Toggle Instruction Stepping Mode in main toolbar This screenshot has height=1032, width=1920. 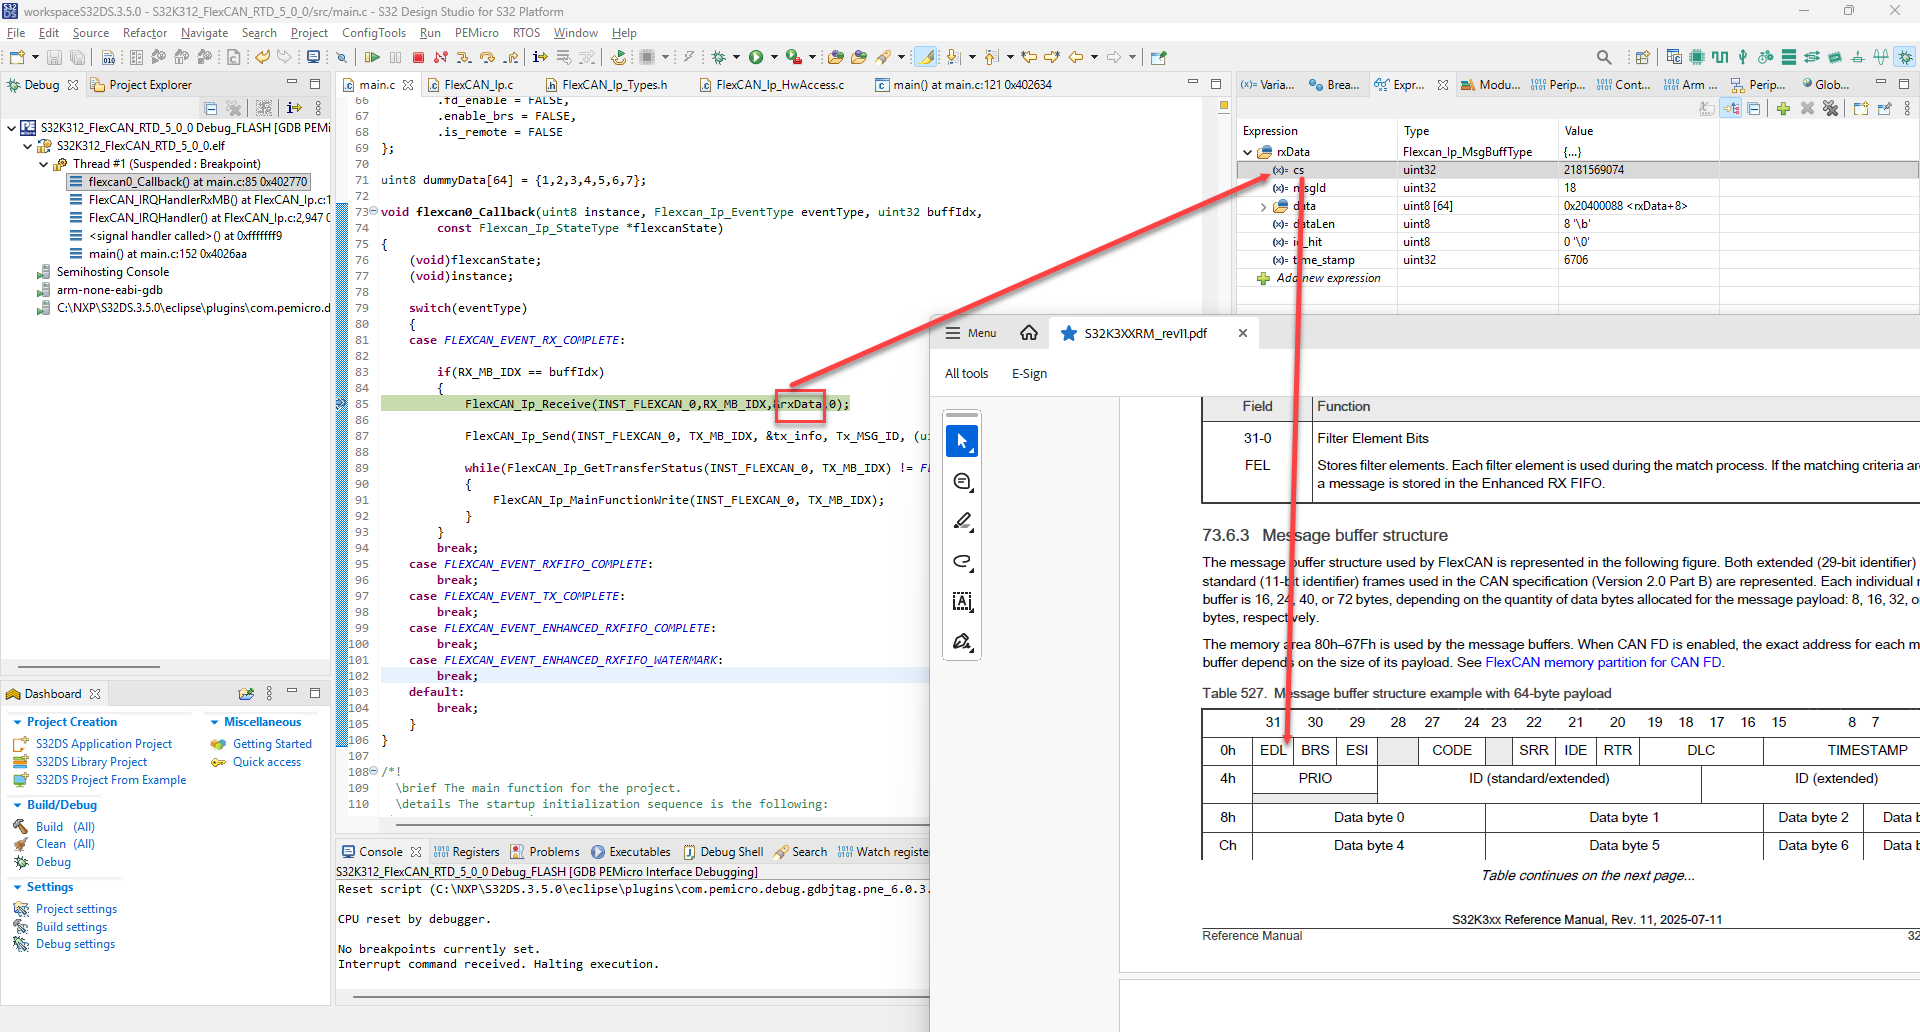click(x=540, y=58)
